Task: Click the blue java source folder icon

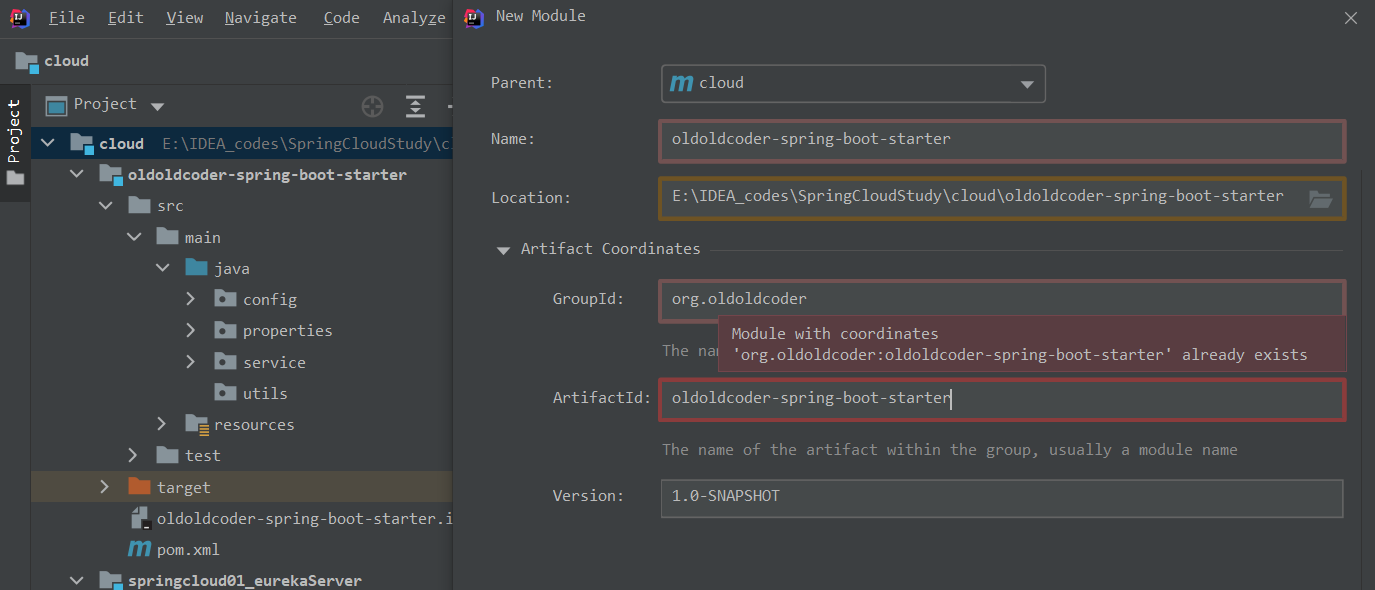Action: (x=196, y=268)
